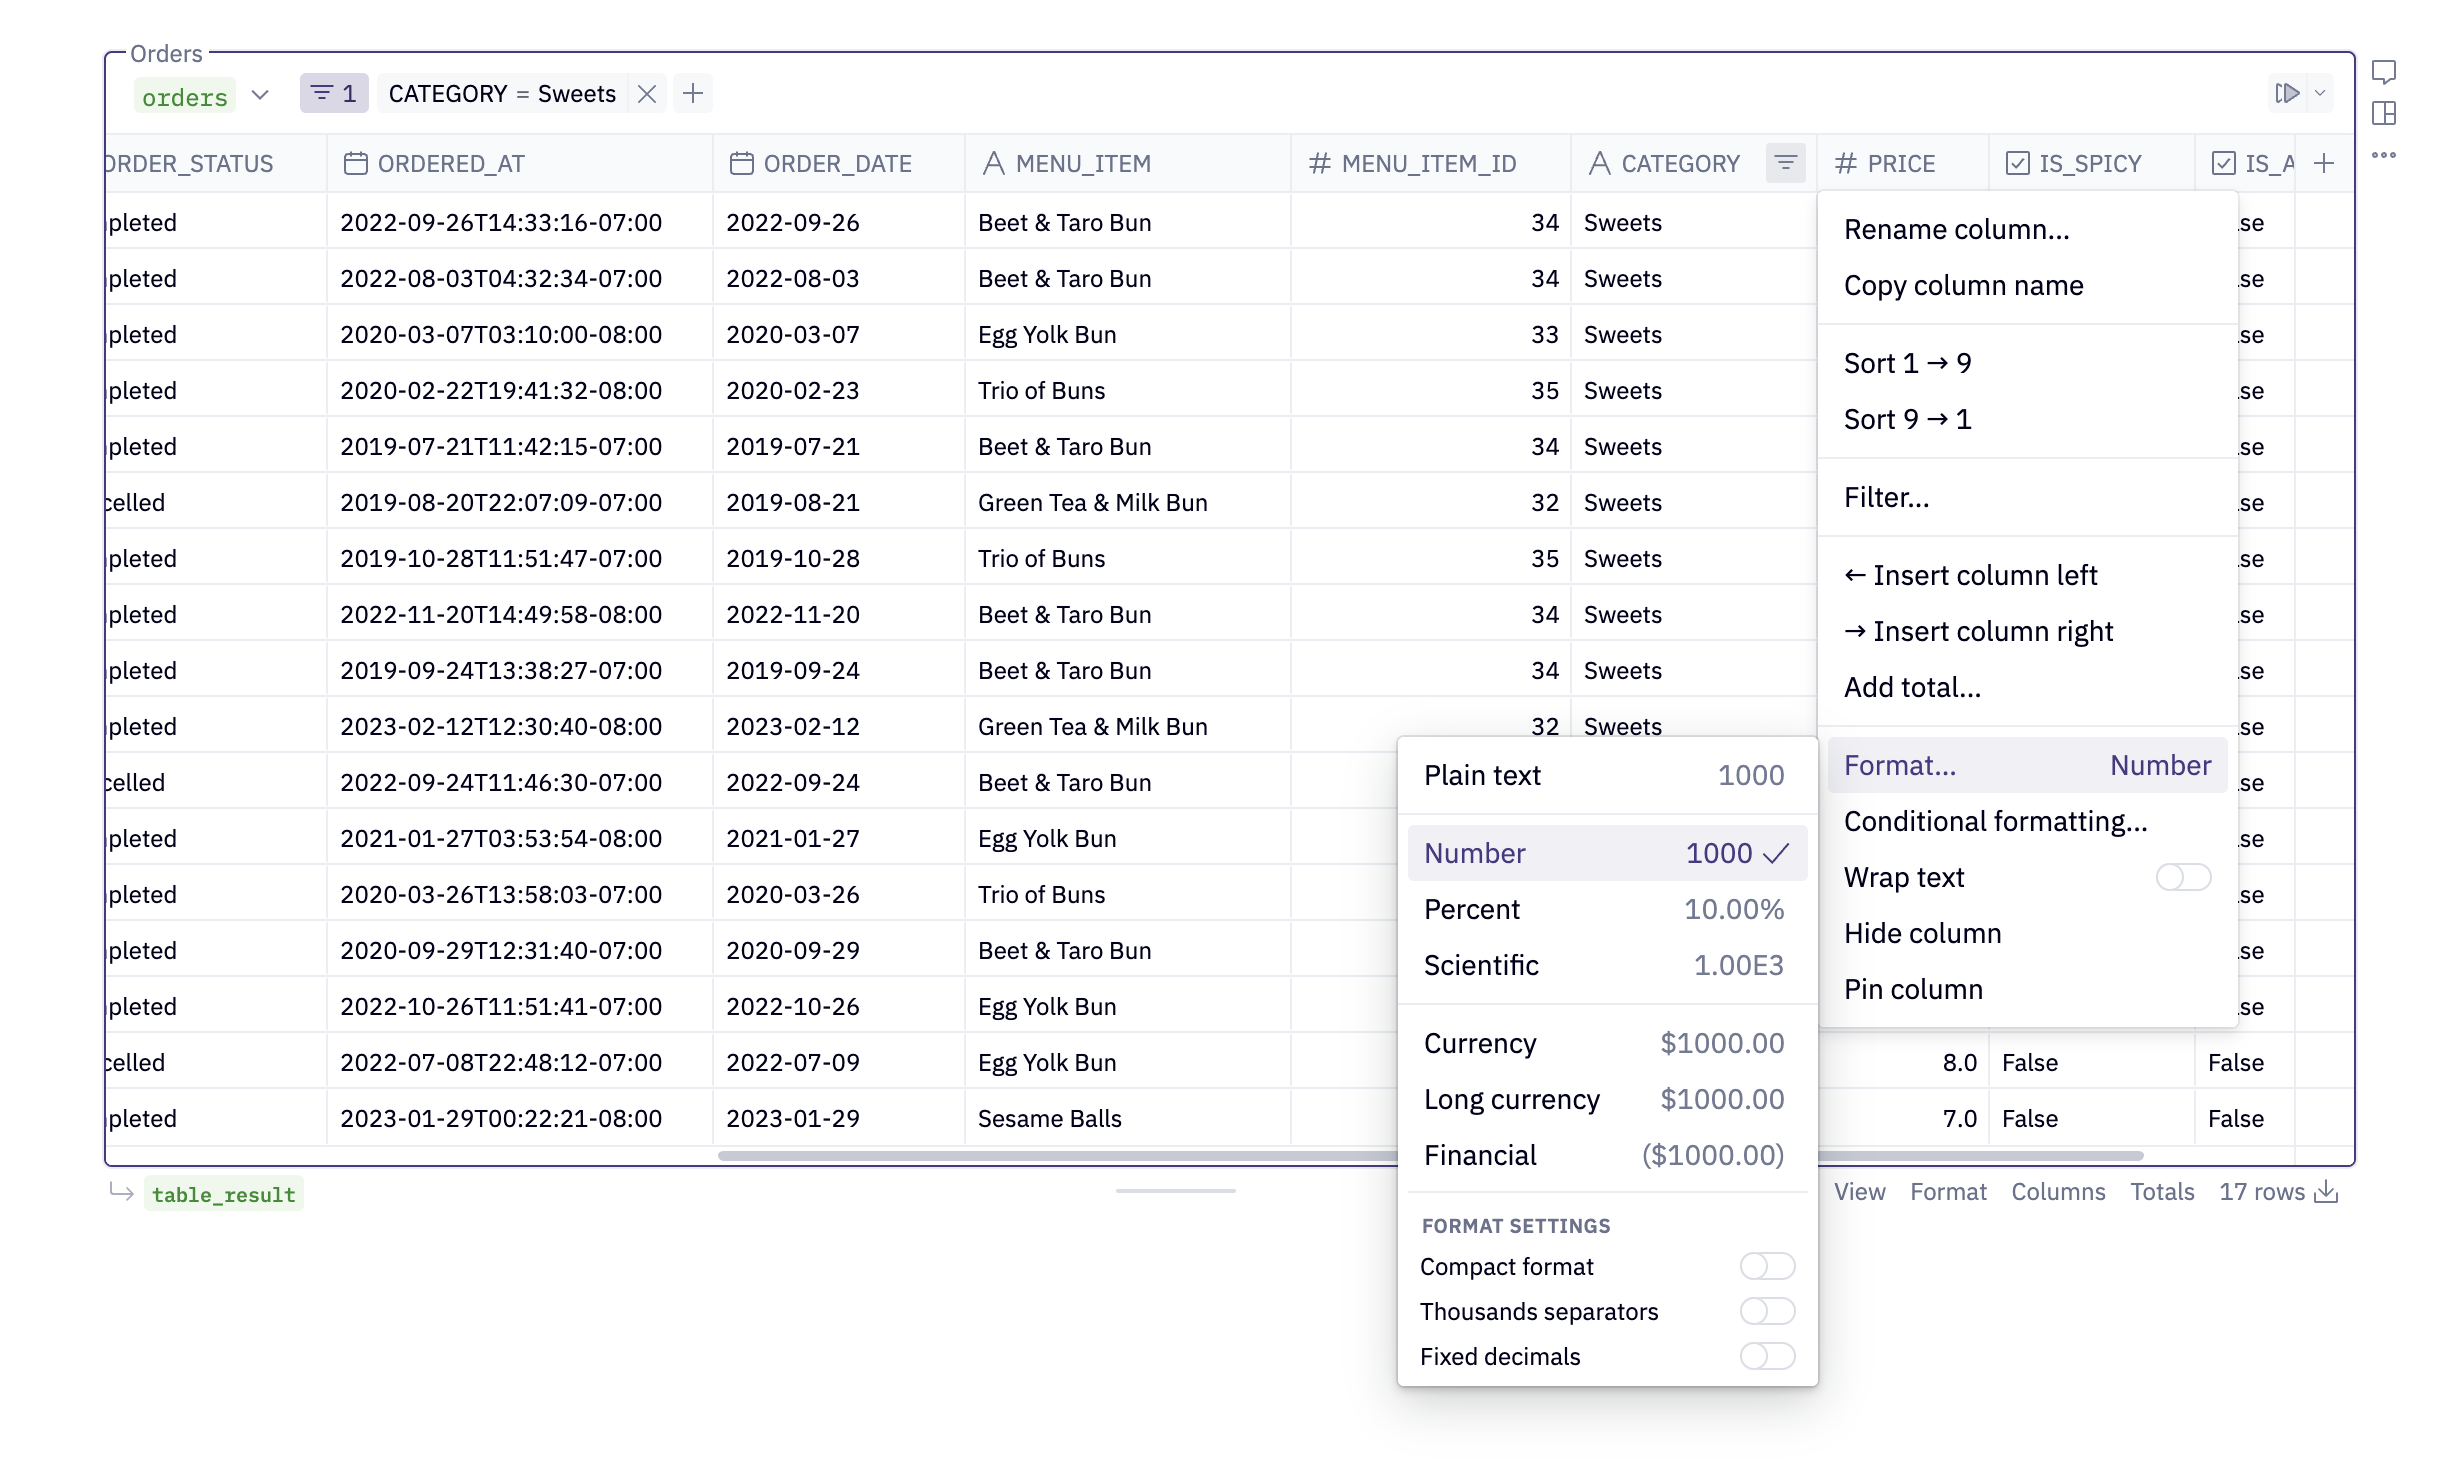Click the comment icon at top right

(2383, 72)
